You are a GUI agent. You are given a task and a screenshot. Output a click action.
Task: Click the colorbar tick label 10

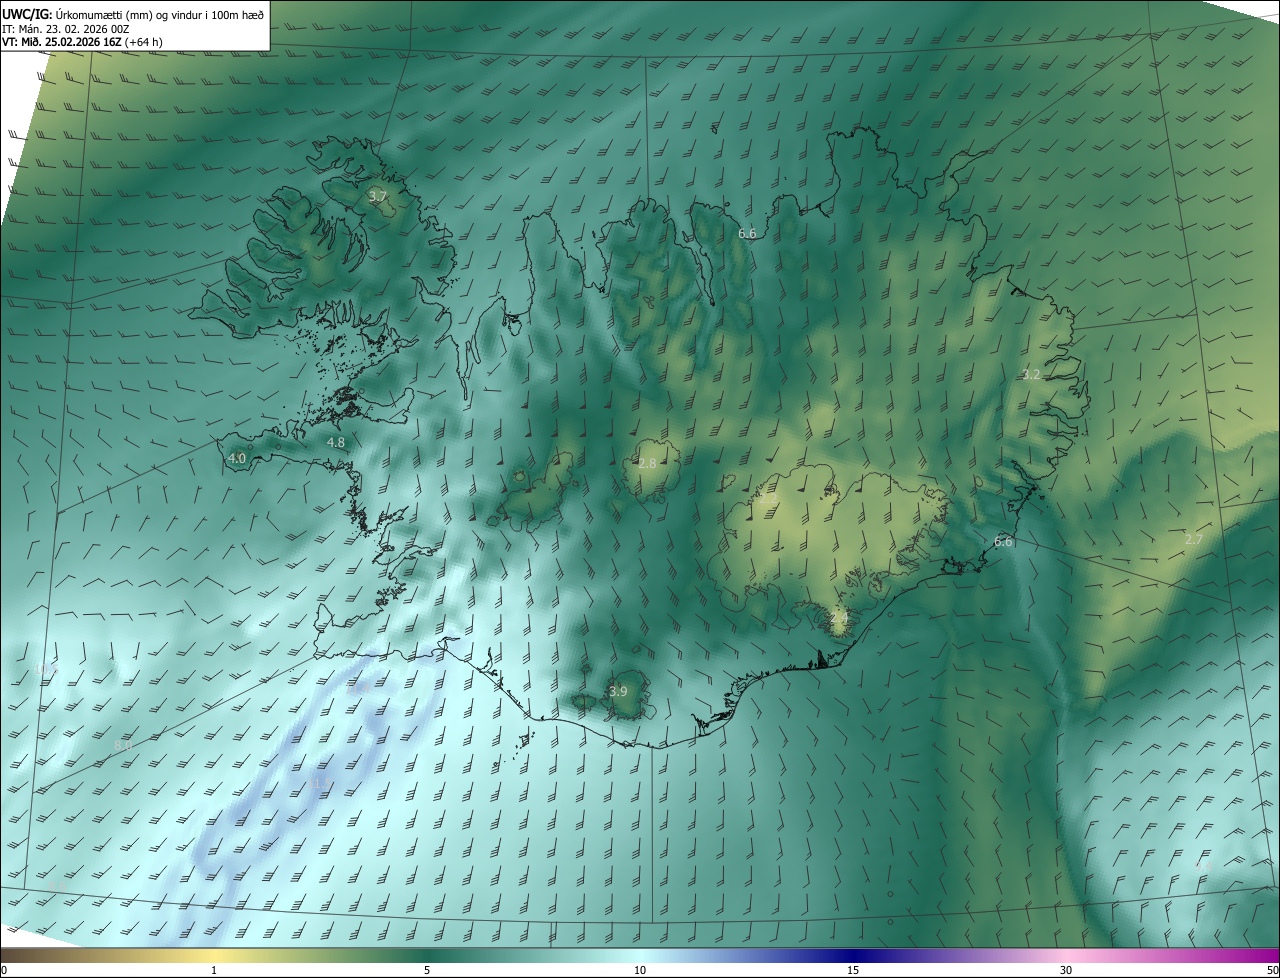(640, 970)
